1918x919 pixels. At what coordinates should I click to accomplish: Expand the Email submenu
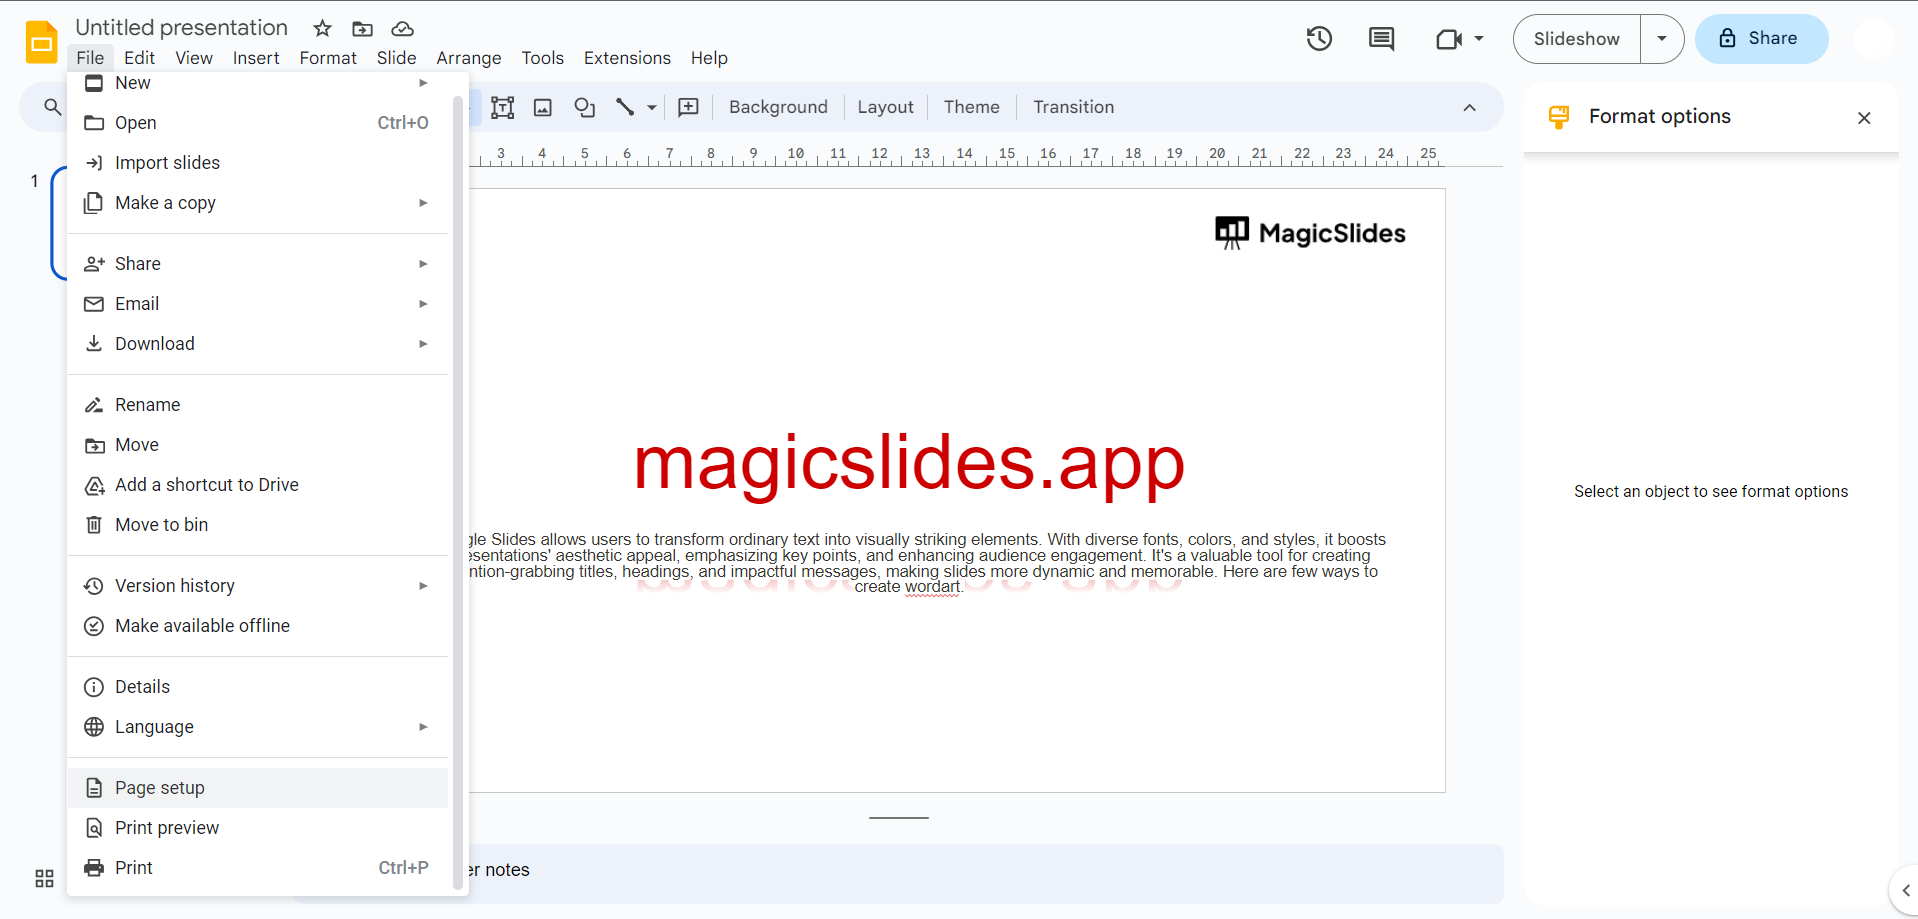[x=423, y=304]
